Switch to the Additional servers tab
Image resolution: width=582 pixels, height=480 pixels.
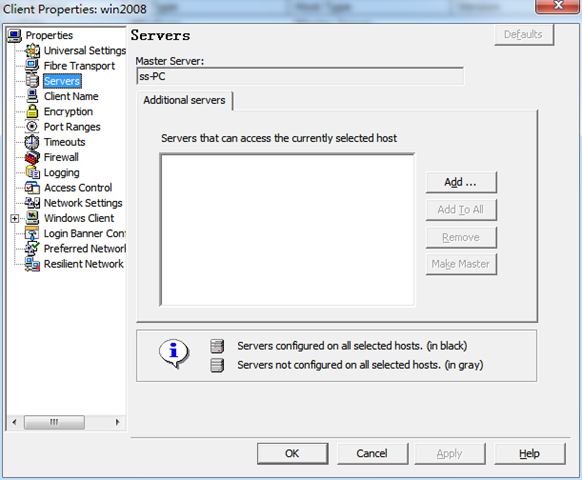(184, 100)
